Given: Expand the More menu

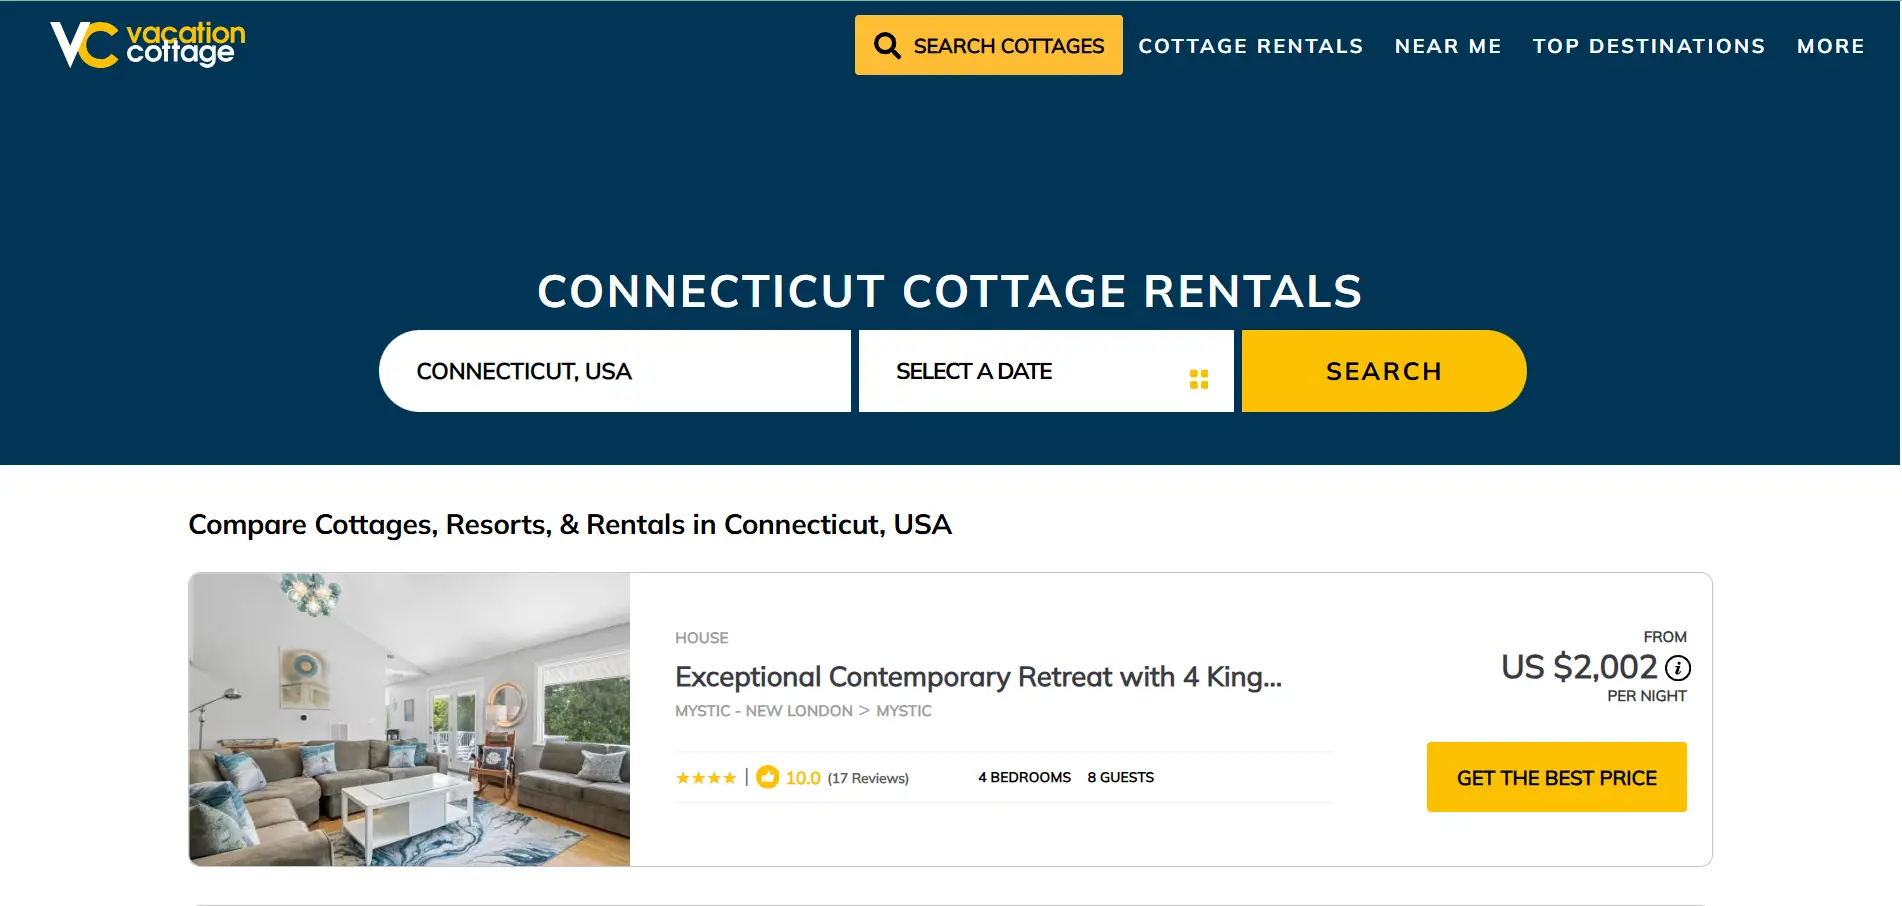Looking at the screenshot, I should pyautogui.click(x=1831, y=46).
